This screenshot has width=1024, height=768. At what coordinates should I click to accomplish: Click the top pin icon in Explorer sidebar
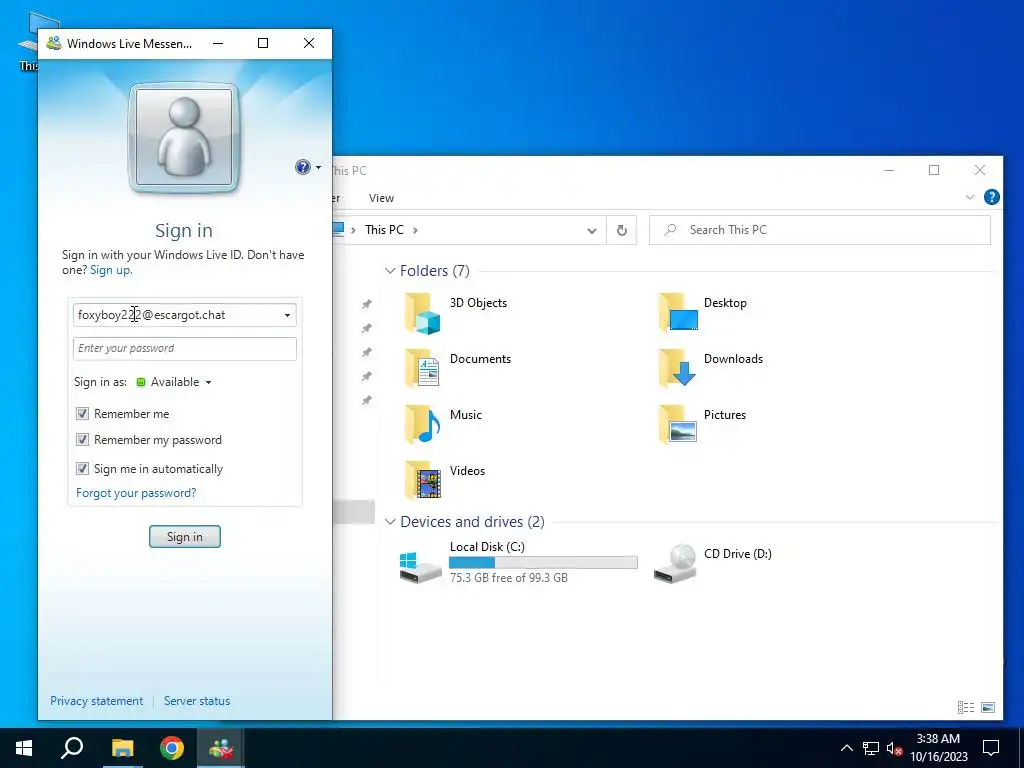[x=367, y=304]
